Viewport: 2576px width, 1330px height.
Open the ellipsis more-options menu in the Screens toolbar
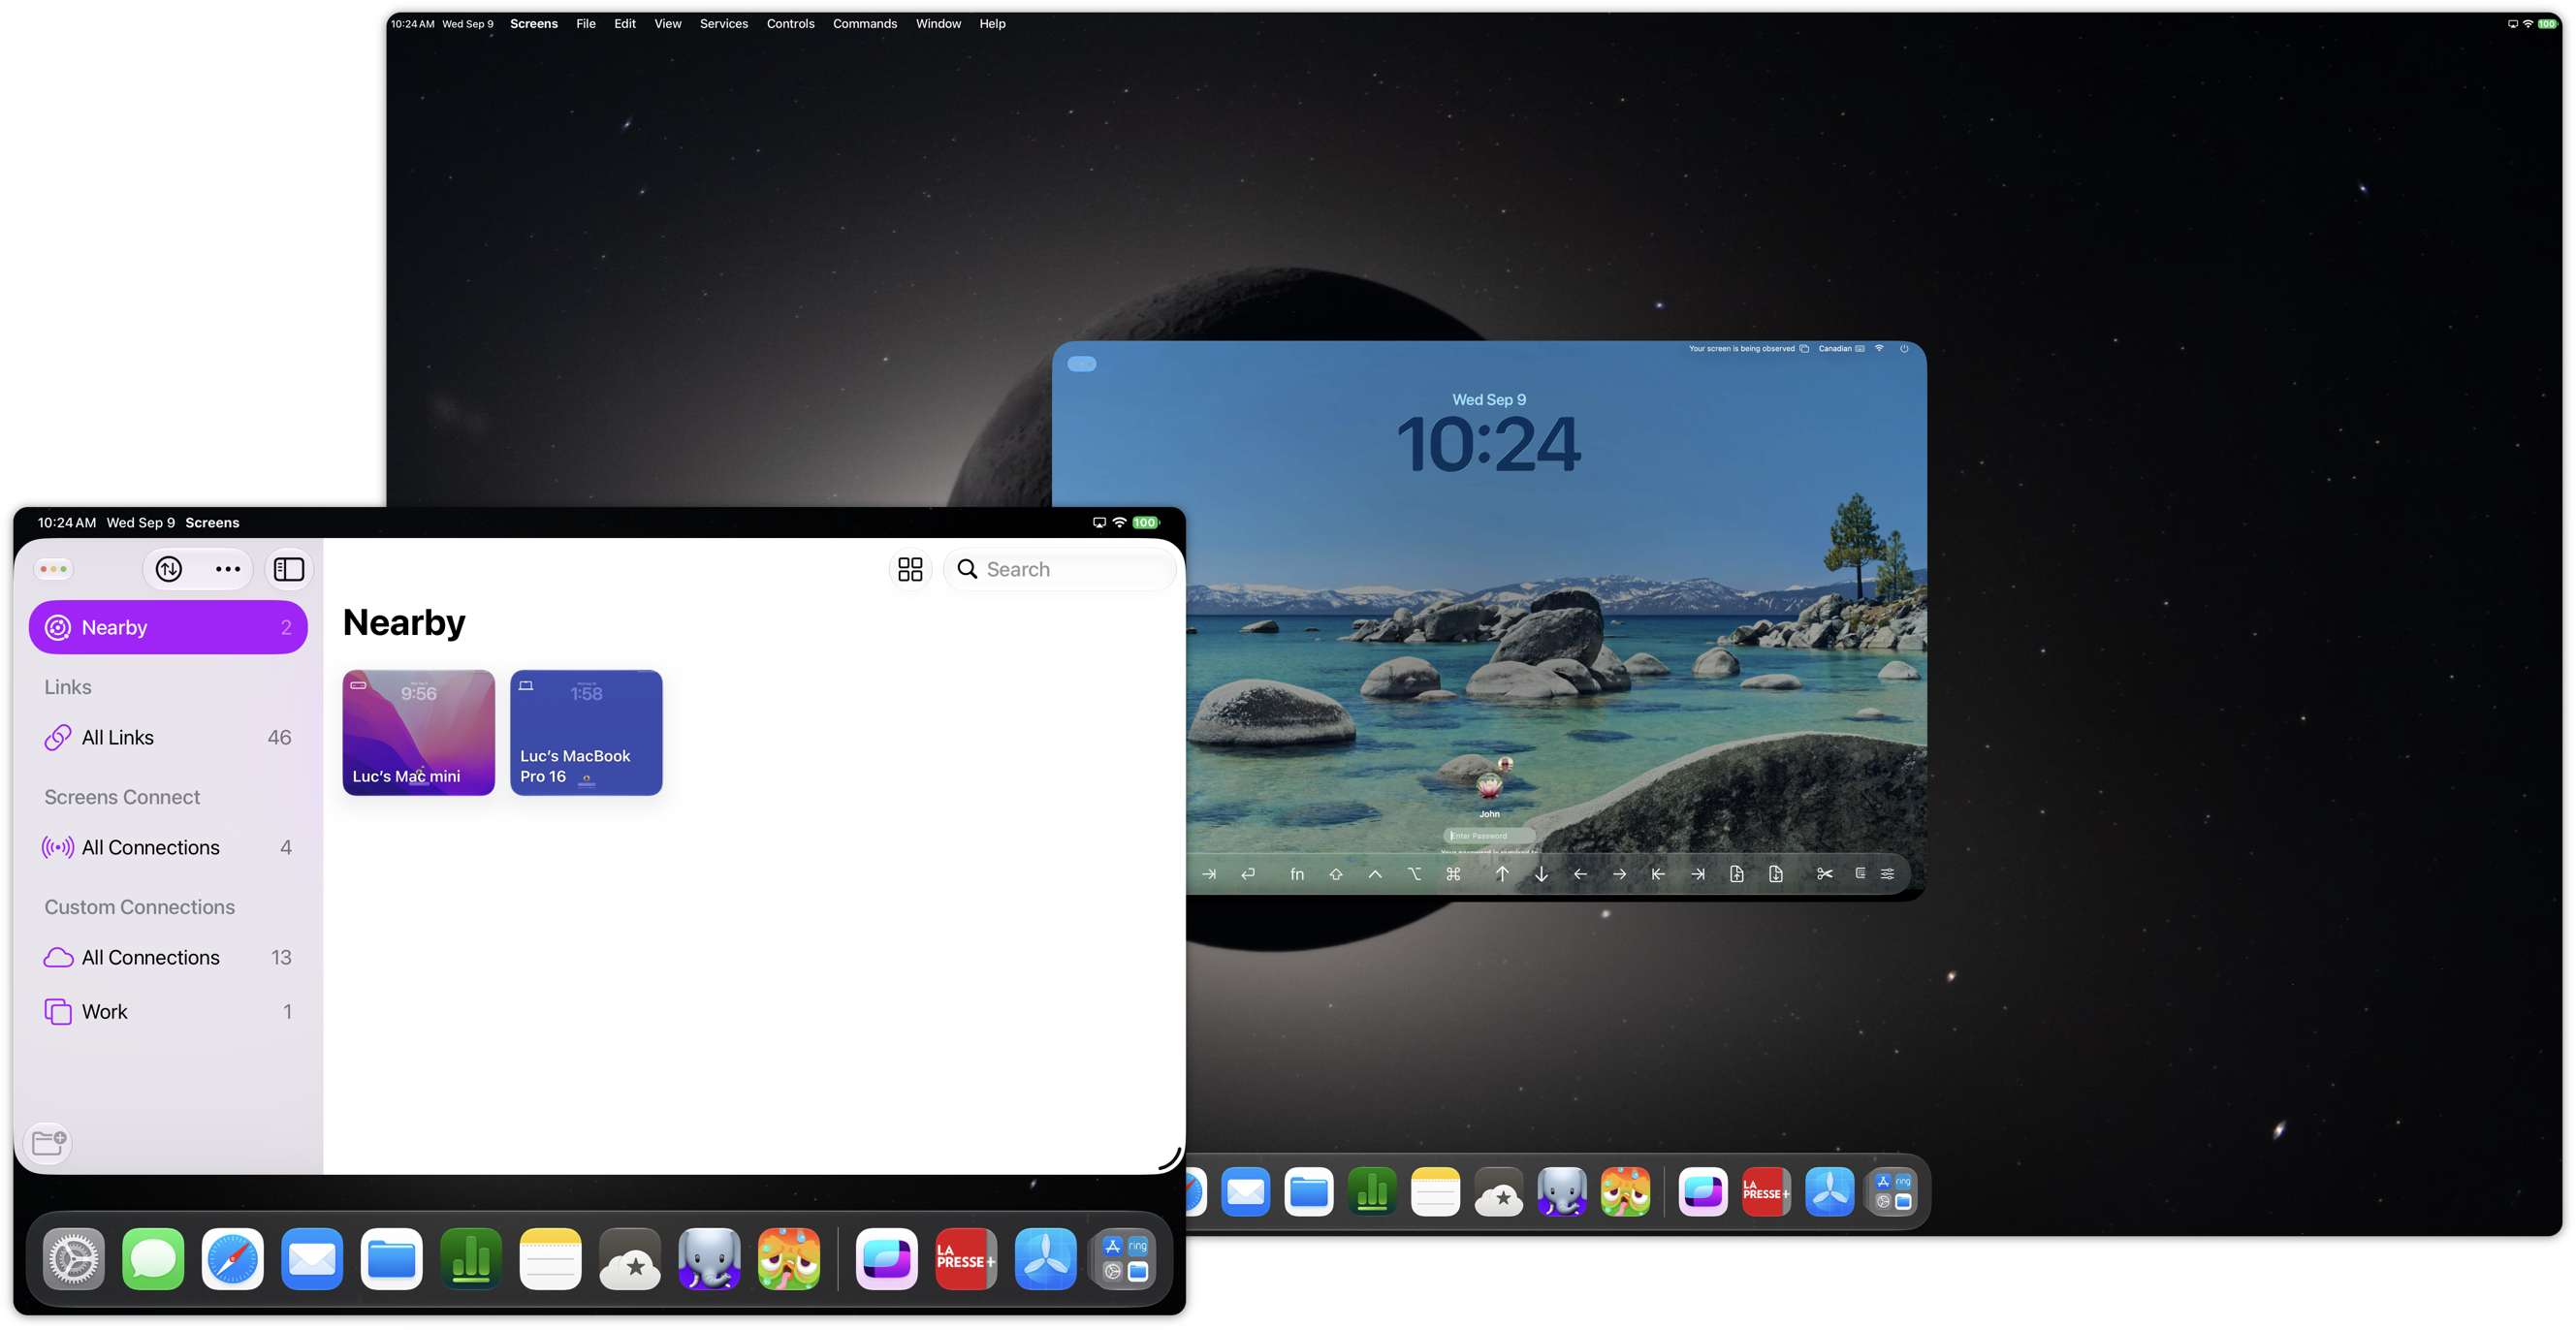[x=228, y=569]
